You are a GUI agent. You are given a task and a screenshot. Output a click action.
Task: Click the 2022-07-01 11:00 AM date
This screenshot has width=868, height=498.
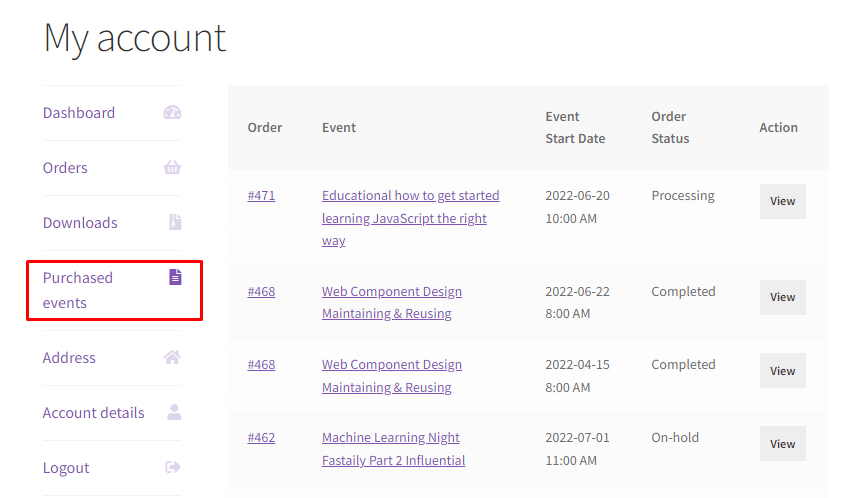point(577,449)
